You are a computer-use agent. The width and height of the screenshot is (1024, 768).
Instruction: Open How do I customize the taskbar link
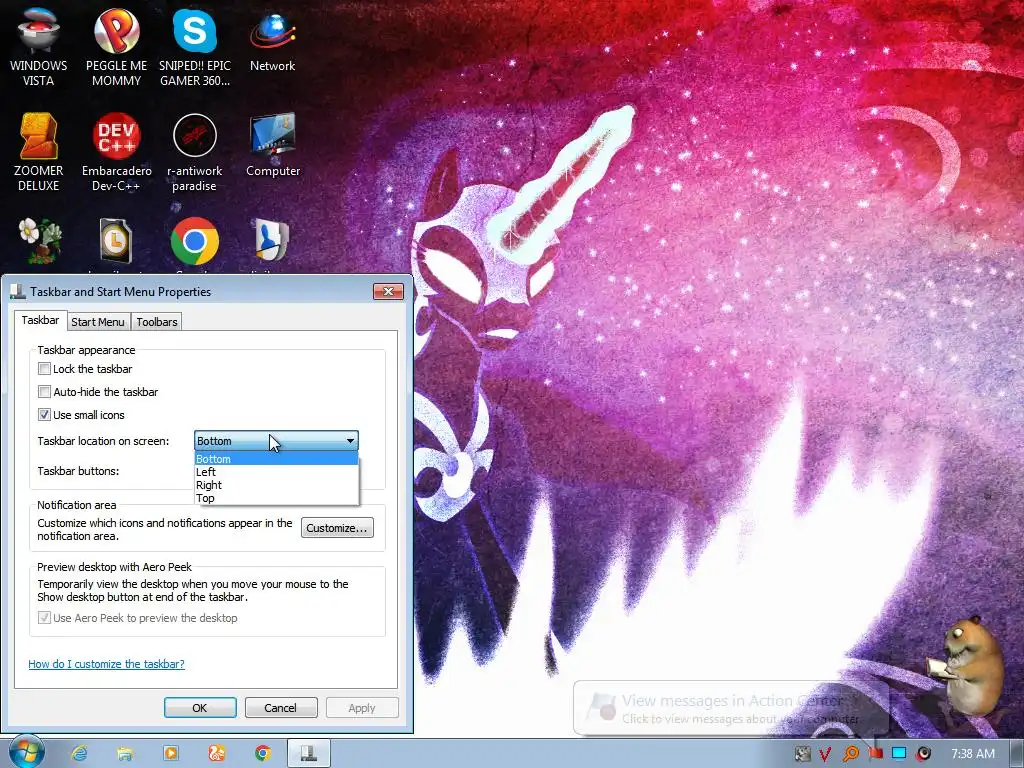point(106,664)
